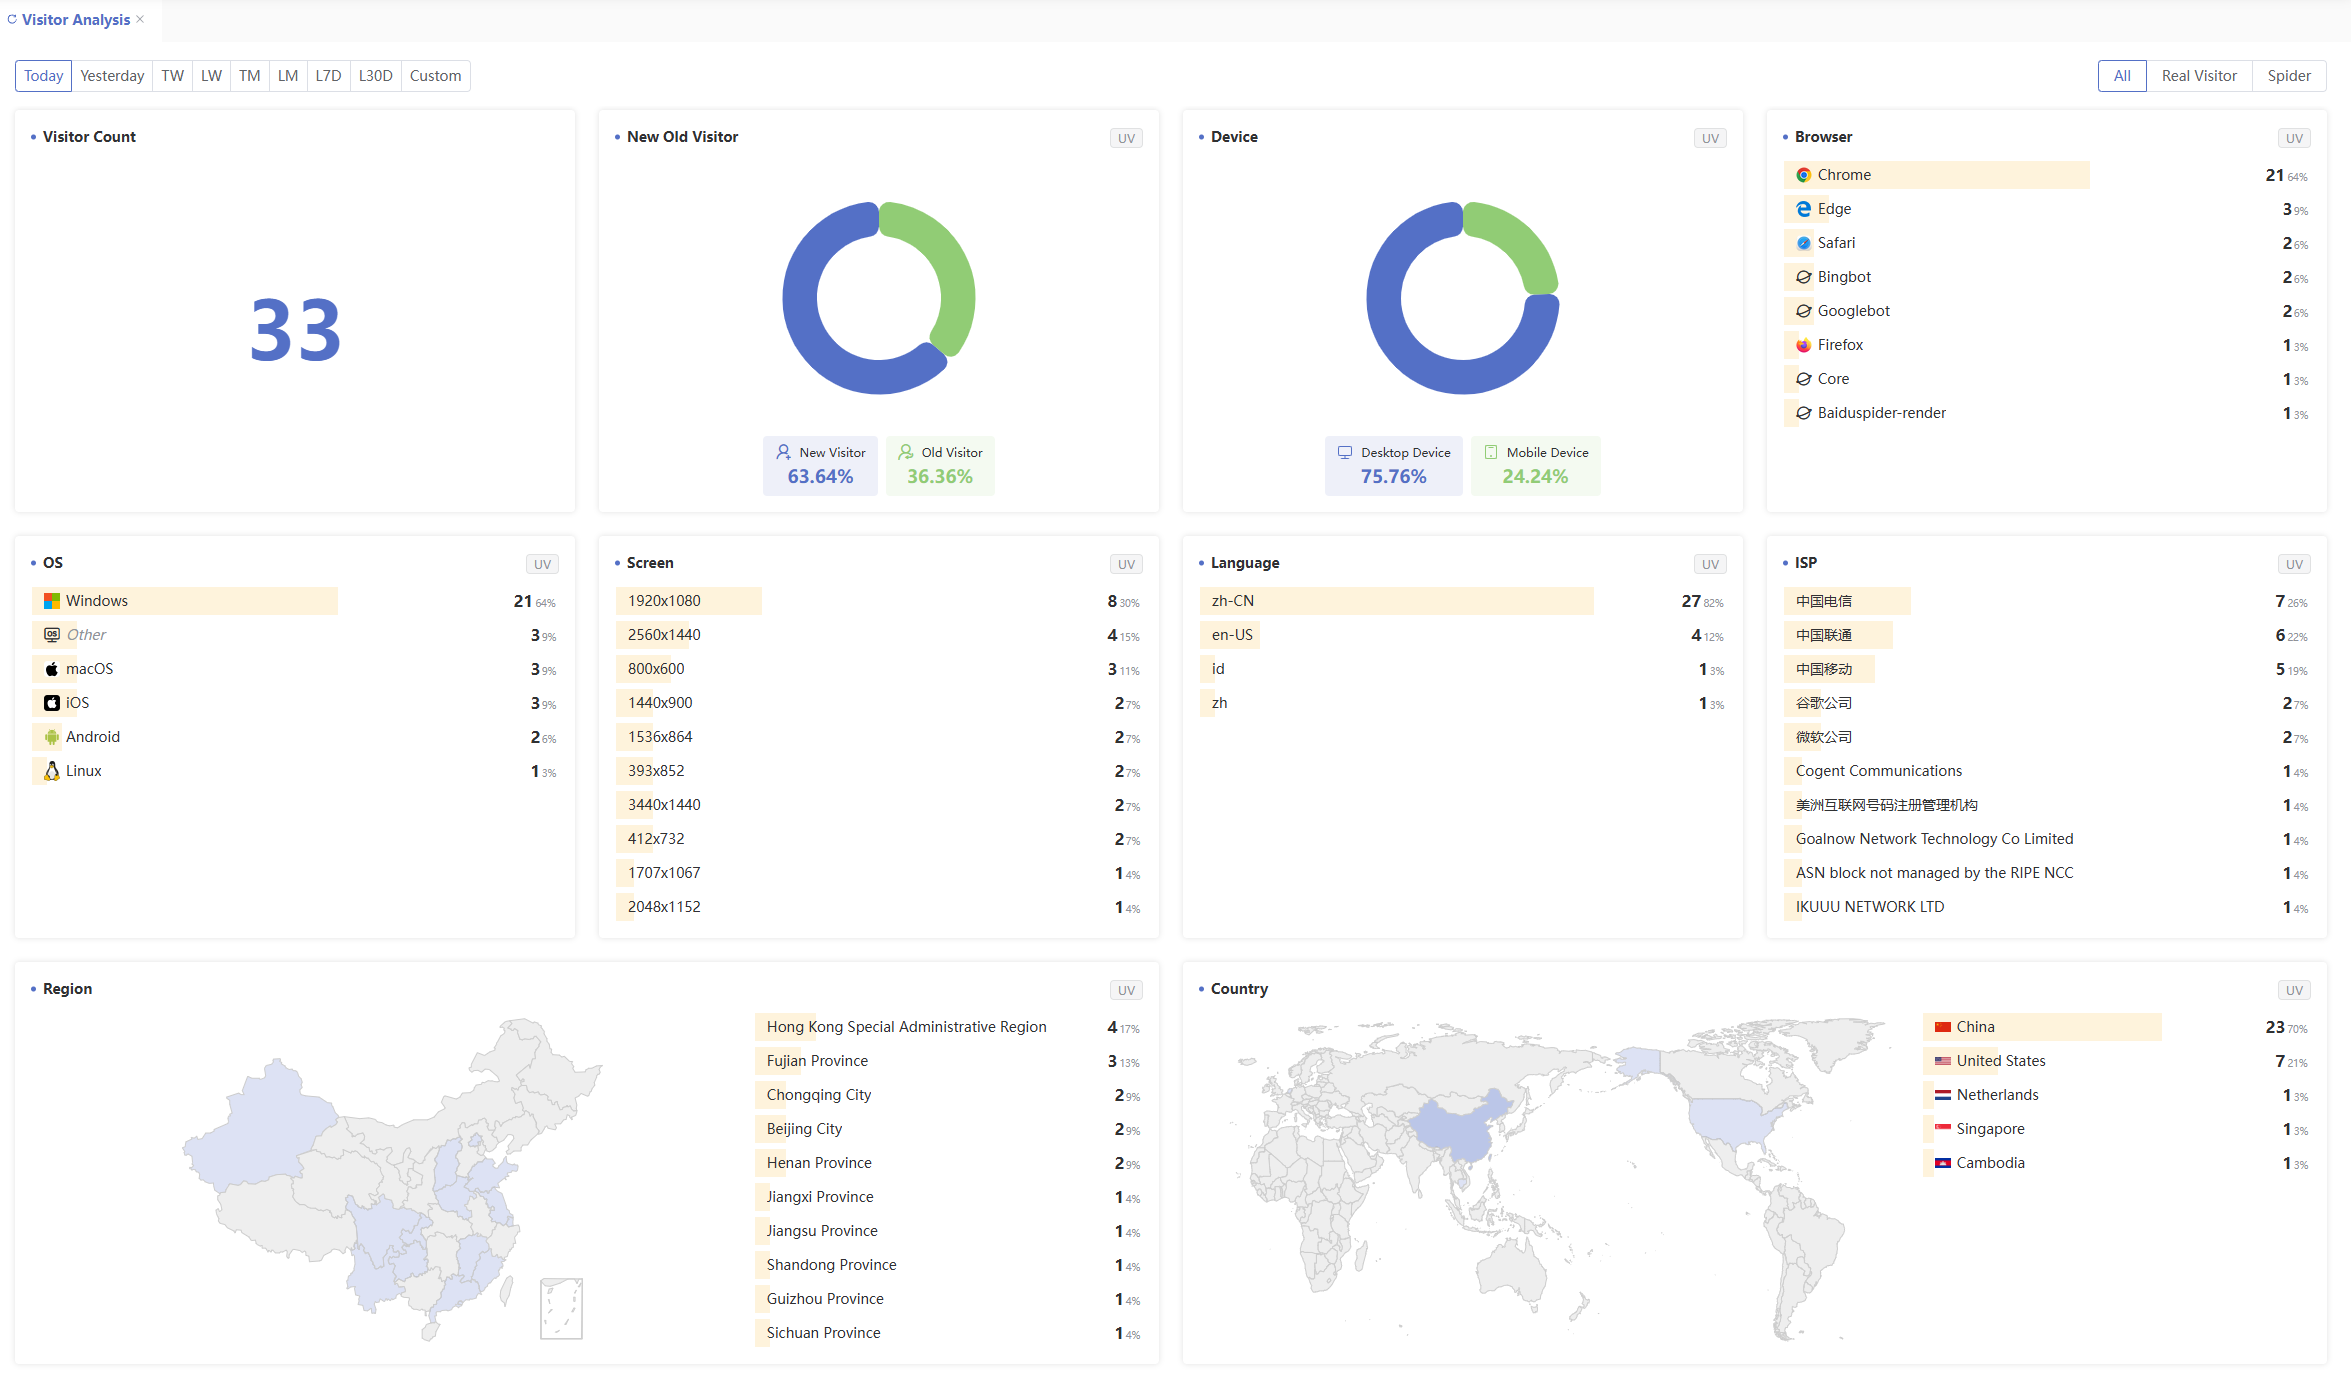Select the Real Visitor filter
This screenshot has height=1388, width=2351.
click(2198, 76)
